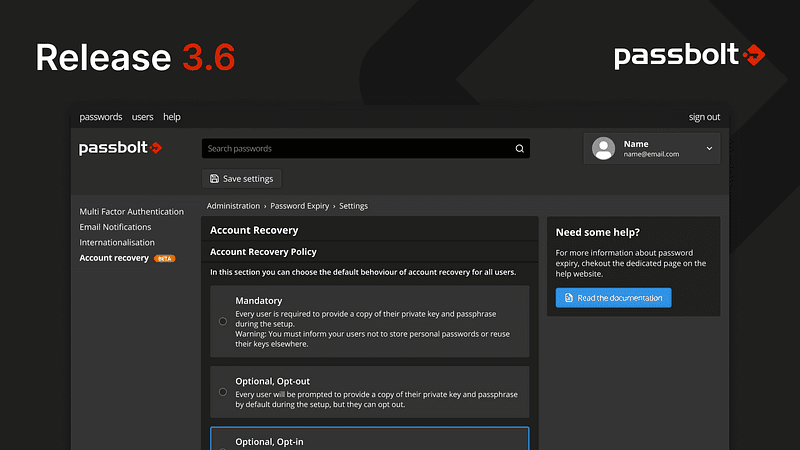
Task: Open the help menu item
Action: click(x=172, y=117)
